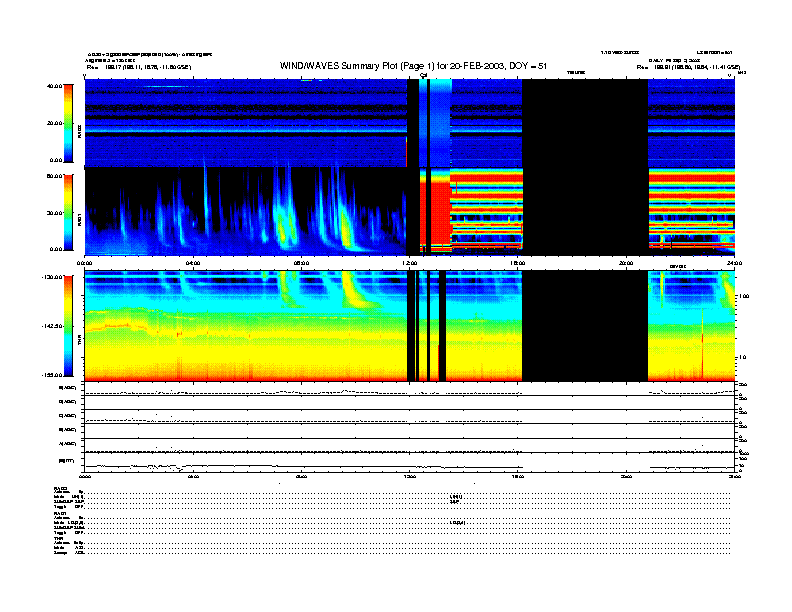Click the 10 label on TNR right axis
The height and width of the screenshot is (612, 792).
742,358
